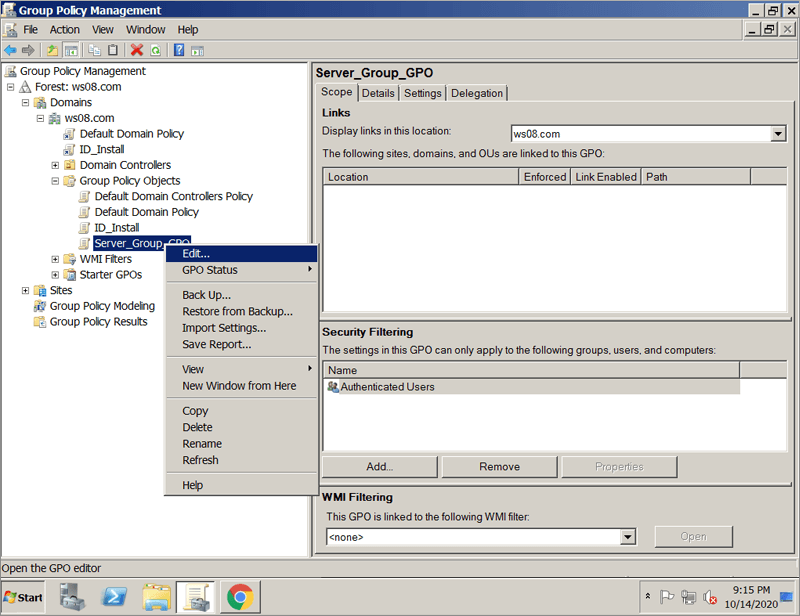Click the red X Delete toolbar icon
This screenshot has width=800, height=616.
(137, 50)
